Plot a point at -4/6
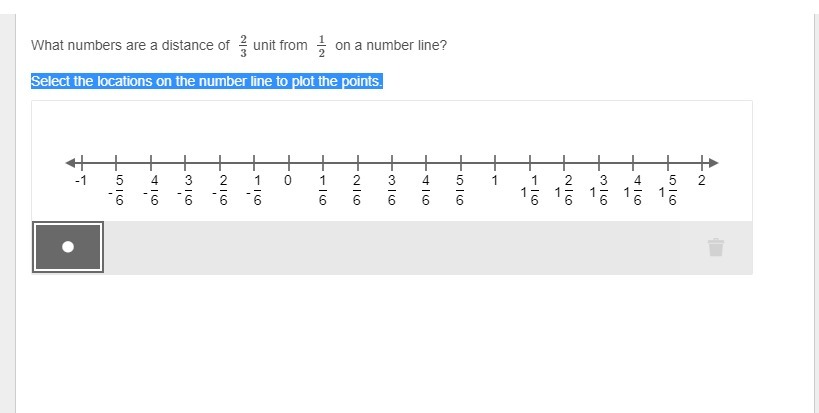Viewport: 819px width, 413px height. point(151,163)
